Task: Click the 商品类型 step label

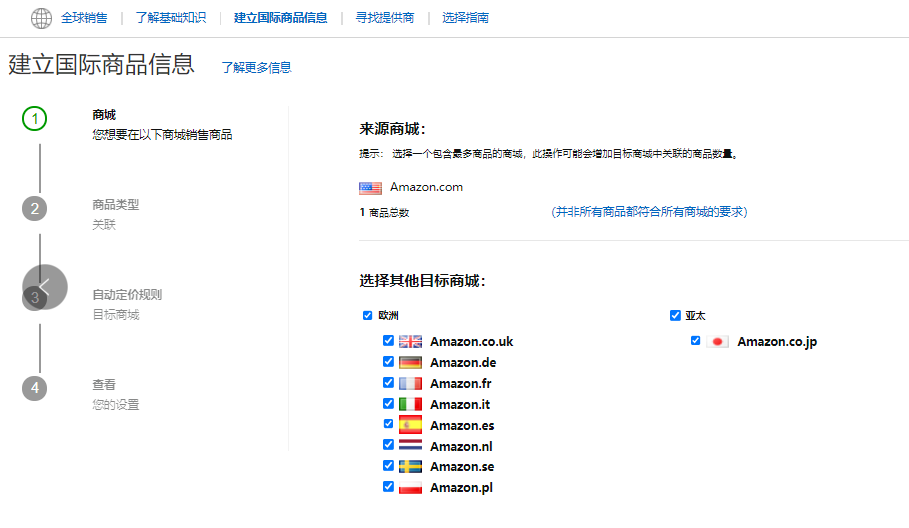Action: 116,205
